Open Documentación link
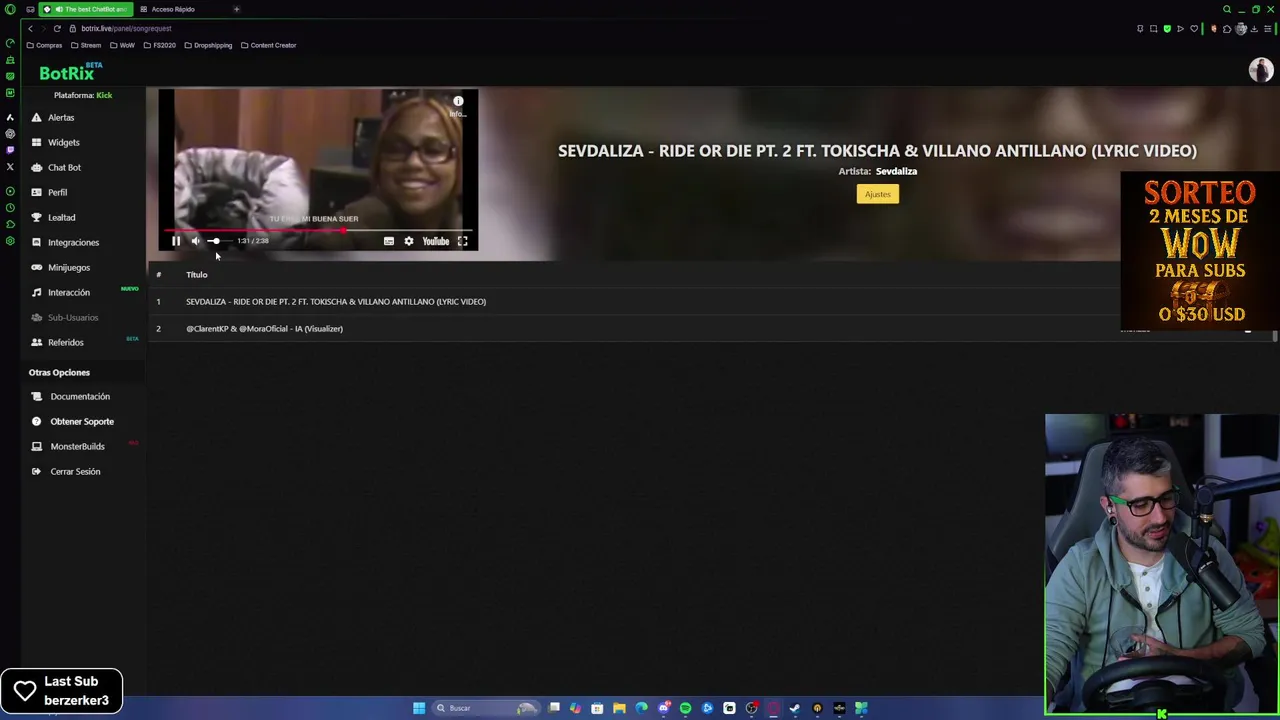This screenshot has height=720, width=1280. 80,396
